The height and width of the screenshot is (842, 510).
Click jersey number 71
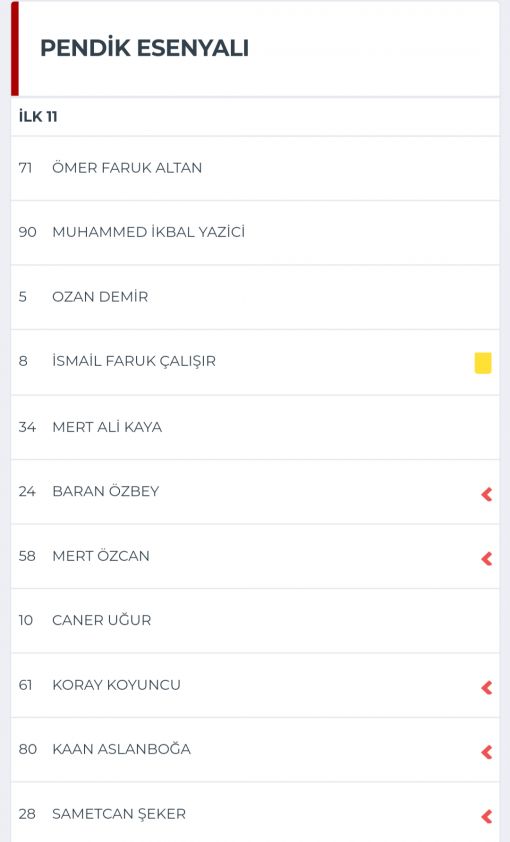tap(25, 168)
